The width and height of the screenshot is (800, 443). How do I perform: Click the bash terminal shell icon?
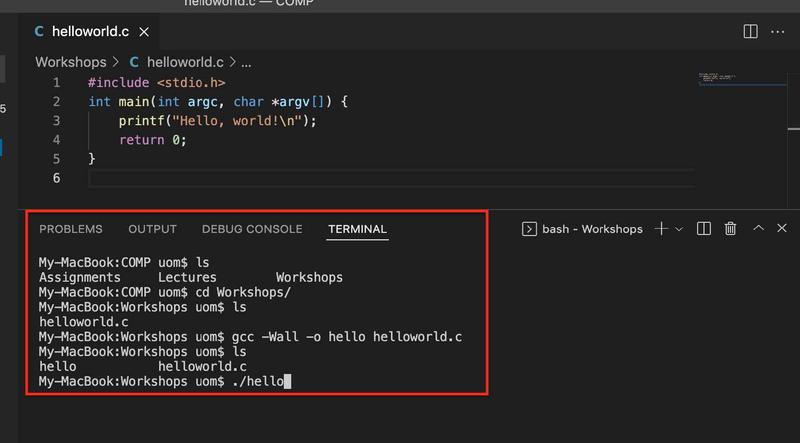[530, 229]
